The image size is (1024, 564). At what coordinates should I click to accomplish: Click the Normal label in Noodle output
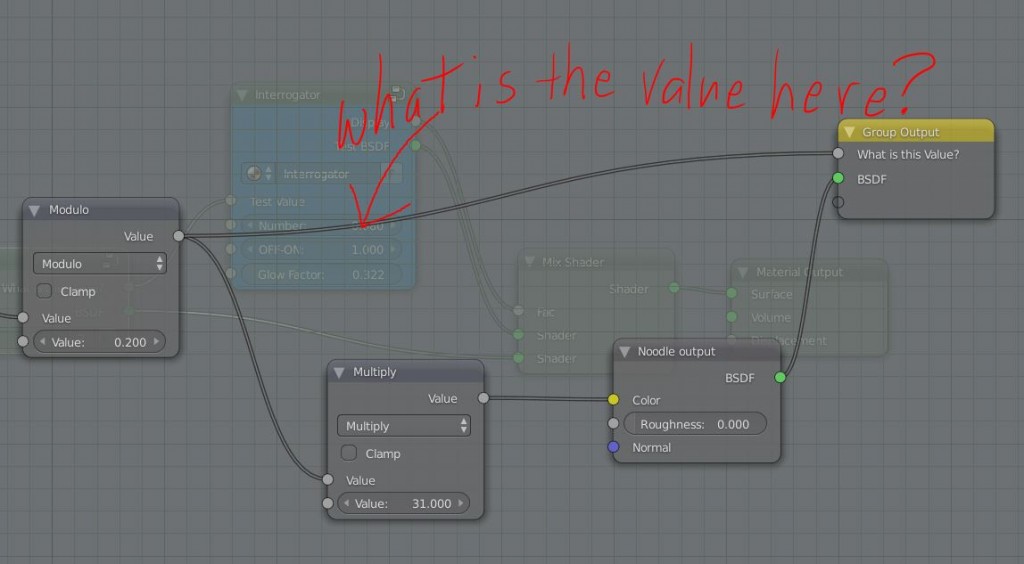[x=651, y=448]
